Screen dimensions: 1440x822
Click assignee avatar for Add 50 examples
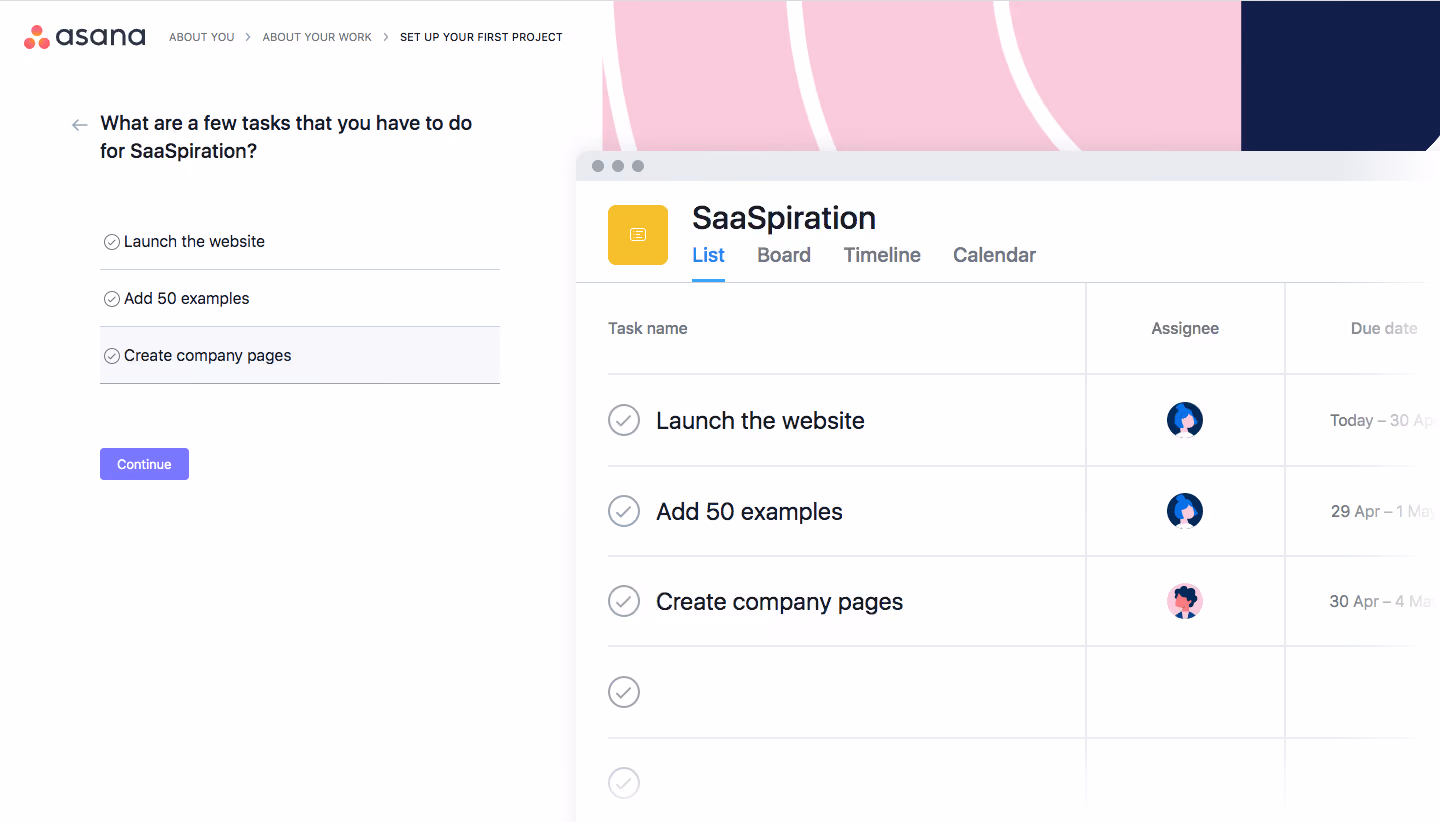click(1185, 511)
